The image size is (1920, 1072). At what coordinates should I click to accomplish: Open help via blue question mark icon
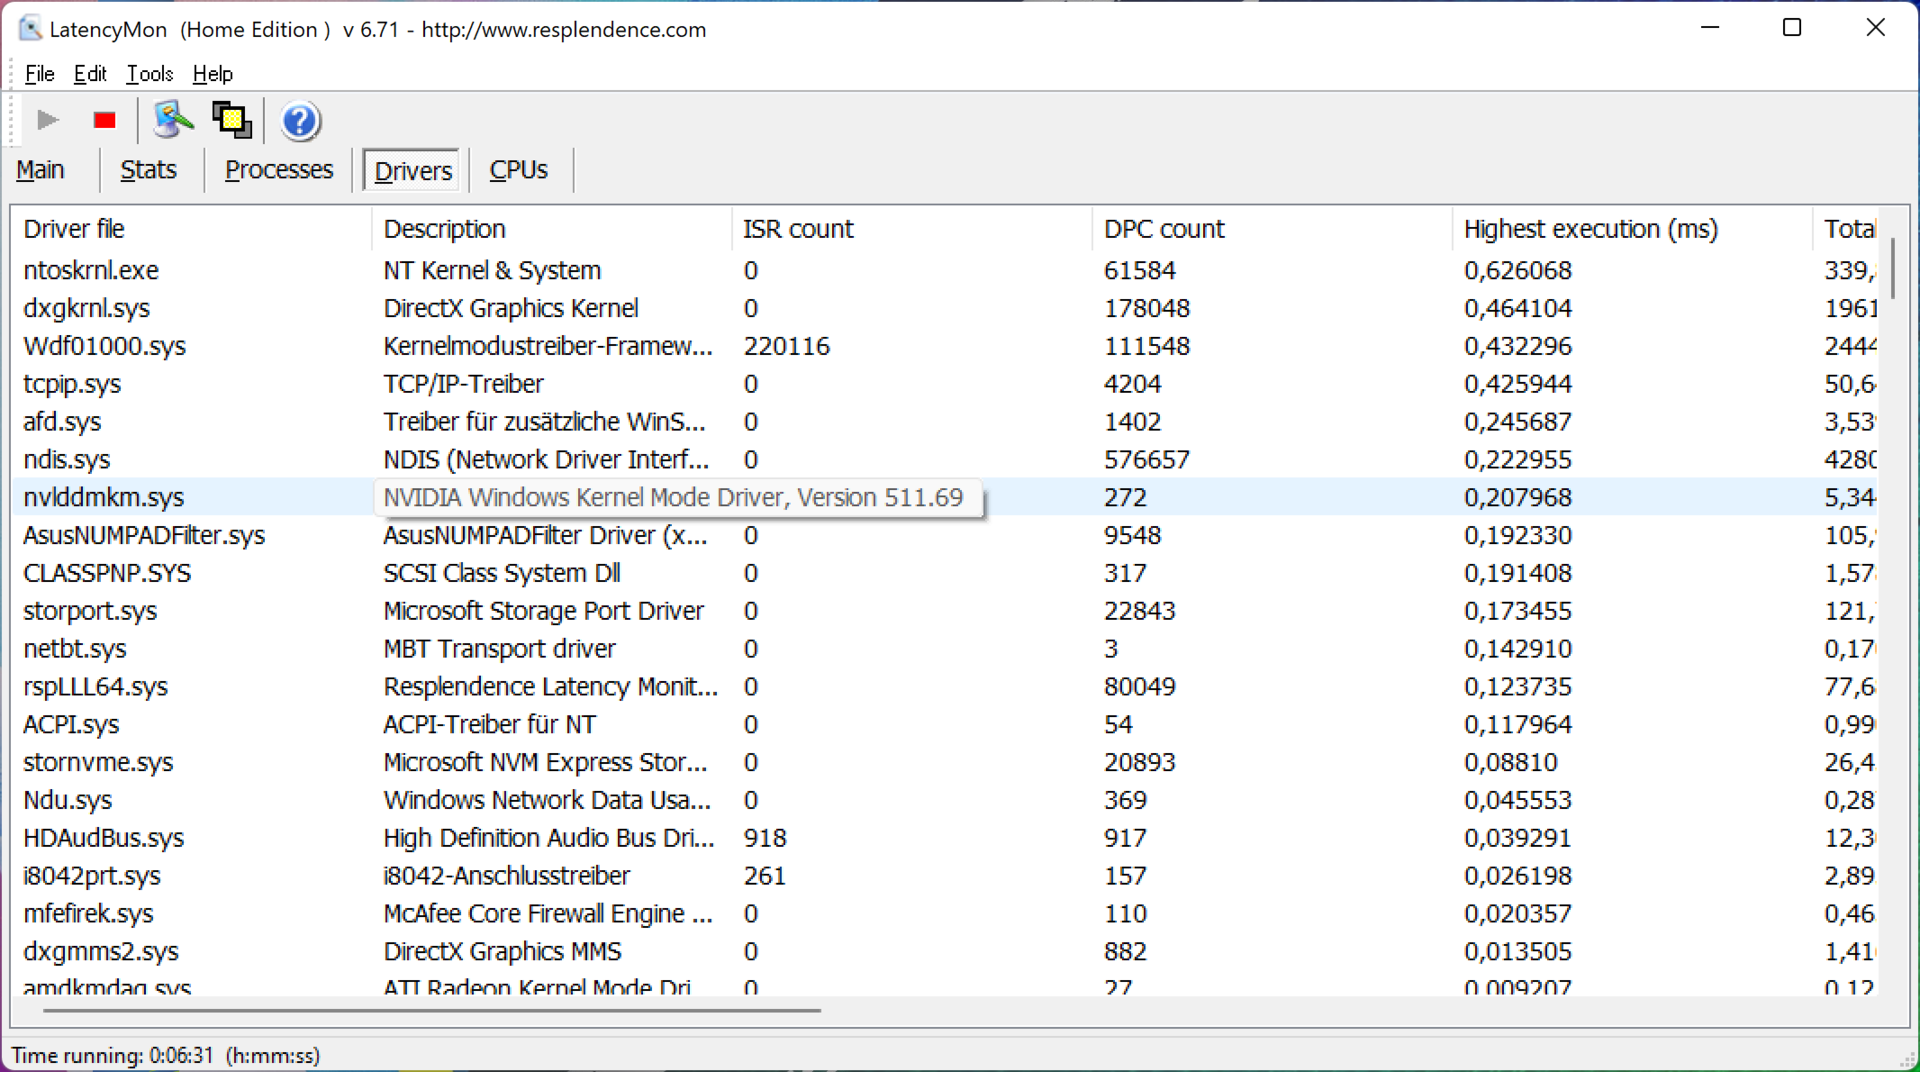(300, 121)
